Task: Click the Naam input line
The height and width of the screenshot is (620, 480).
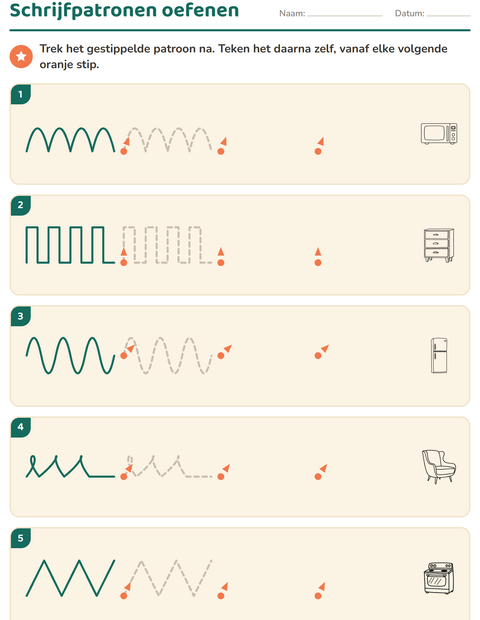Action: point(344,15)
